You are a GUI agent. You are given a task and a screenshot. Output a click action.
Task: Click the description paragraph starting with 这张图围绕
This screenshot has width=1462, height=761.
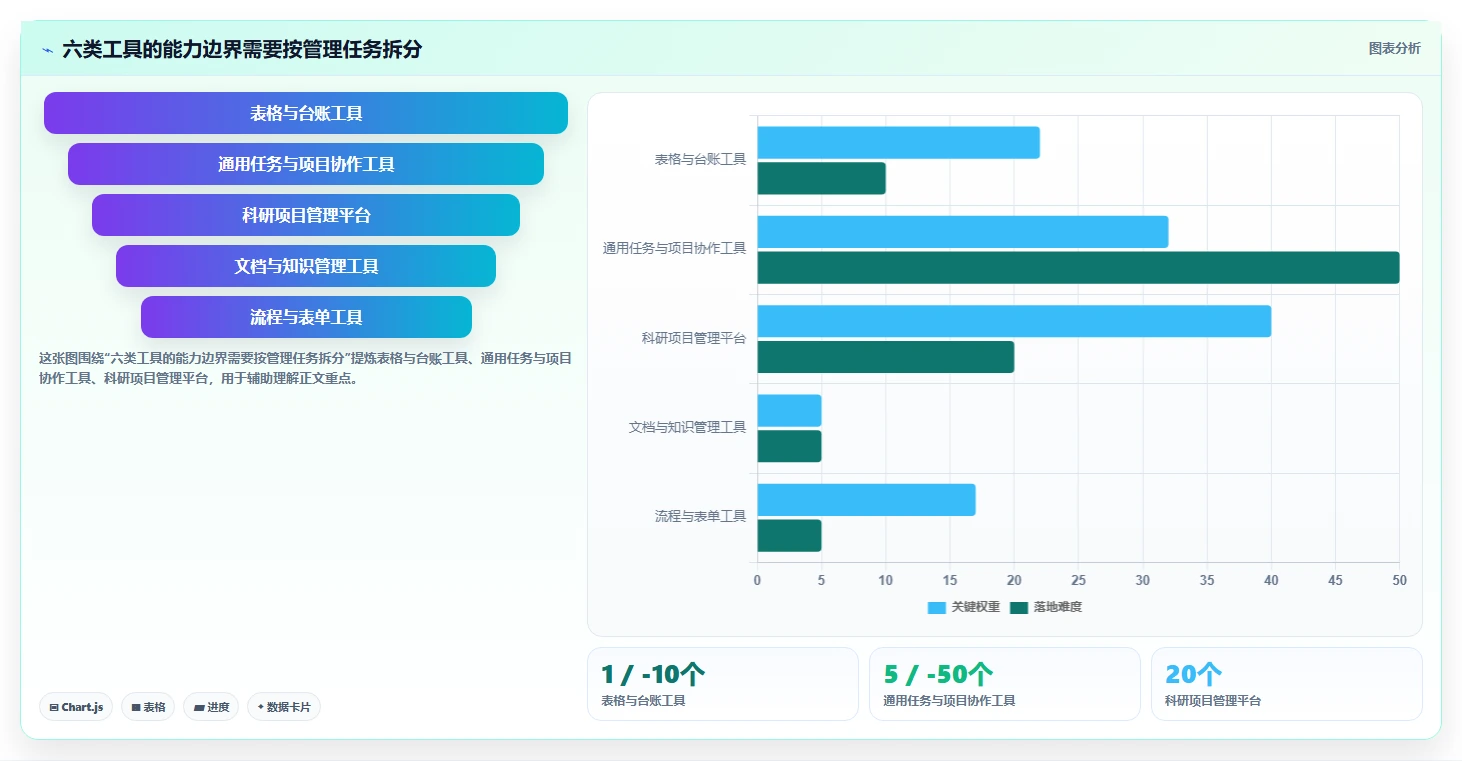pyautogui.click(x=305, y=368)
